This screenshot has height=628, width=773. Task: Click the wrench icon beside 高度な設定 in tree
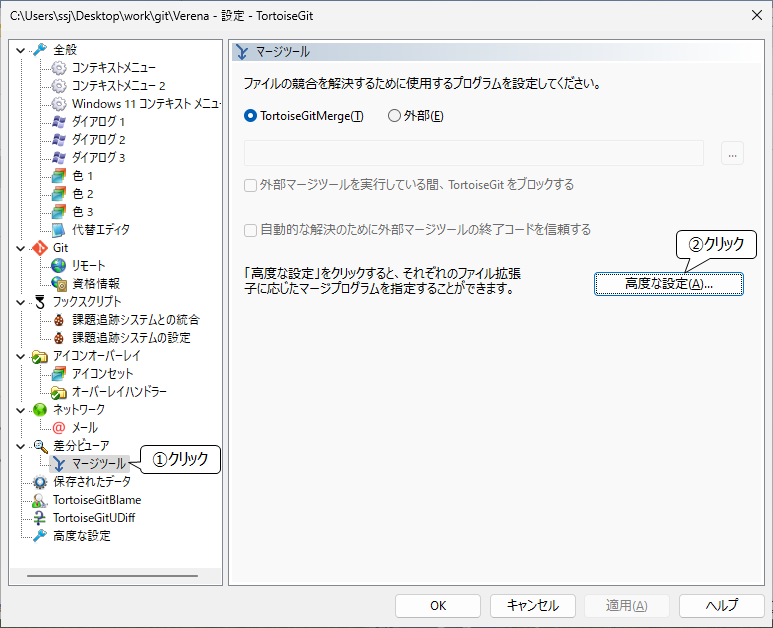point(40,536)
